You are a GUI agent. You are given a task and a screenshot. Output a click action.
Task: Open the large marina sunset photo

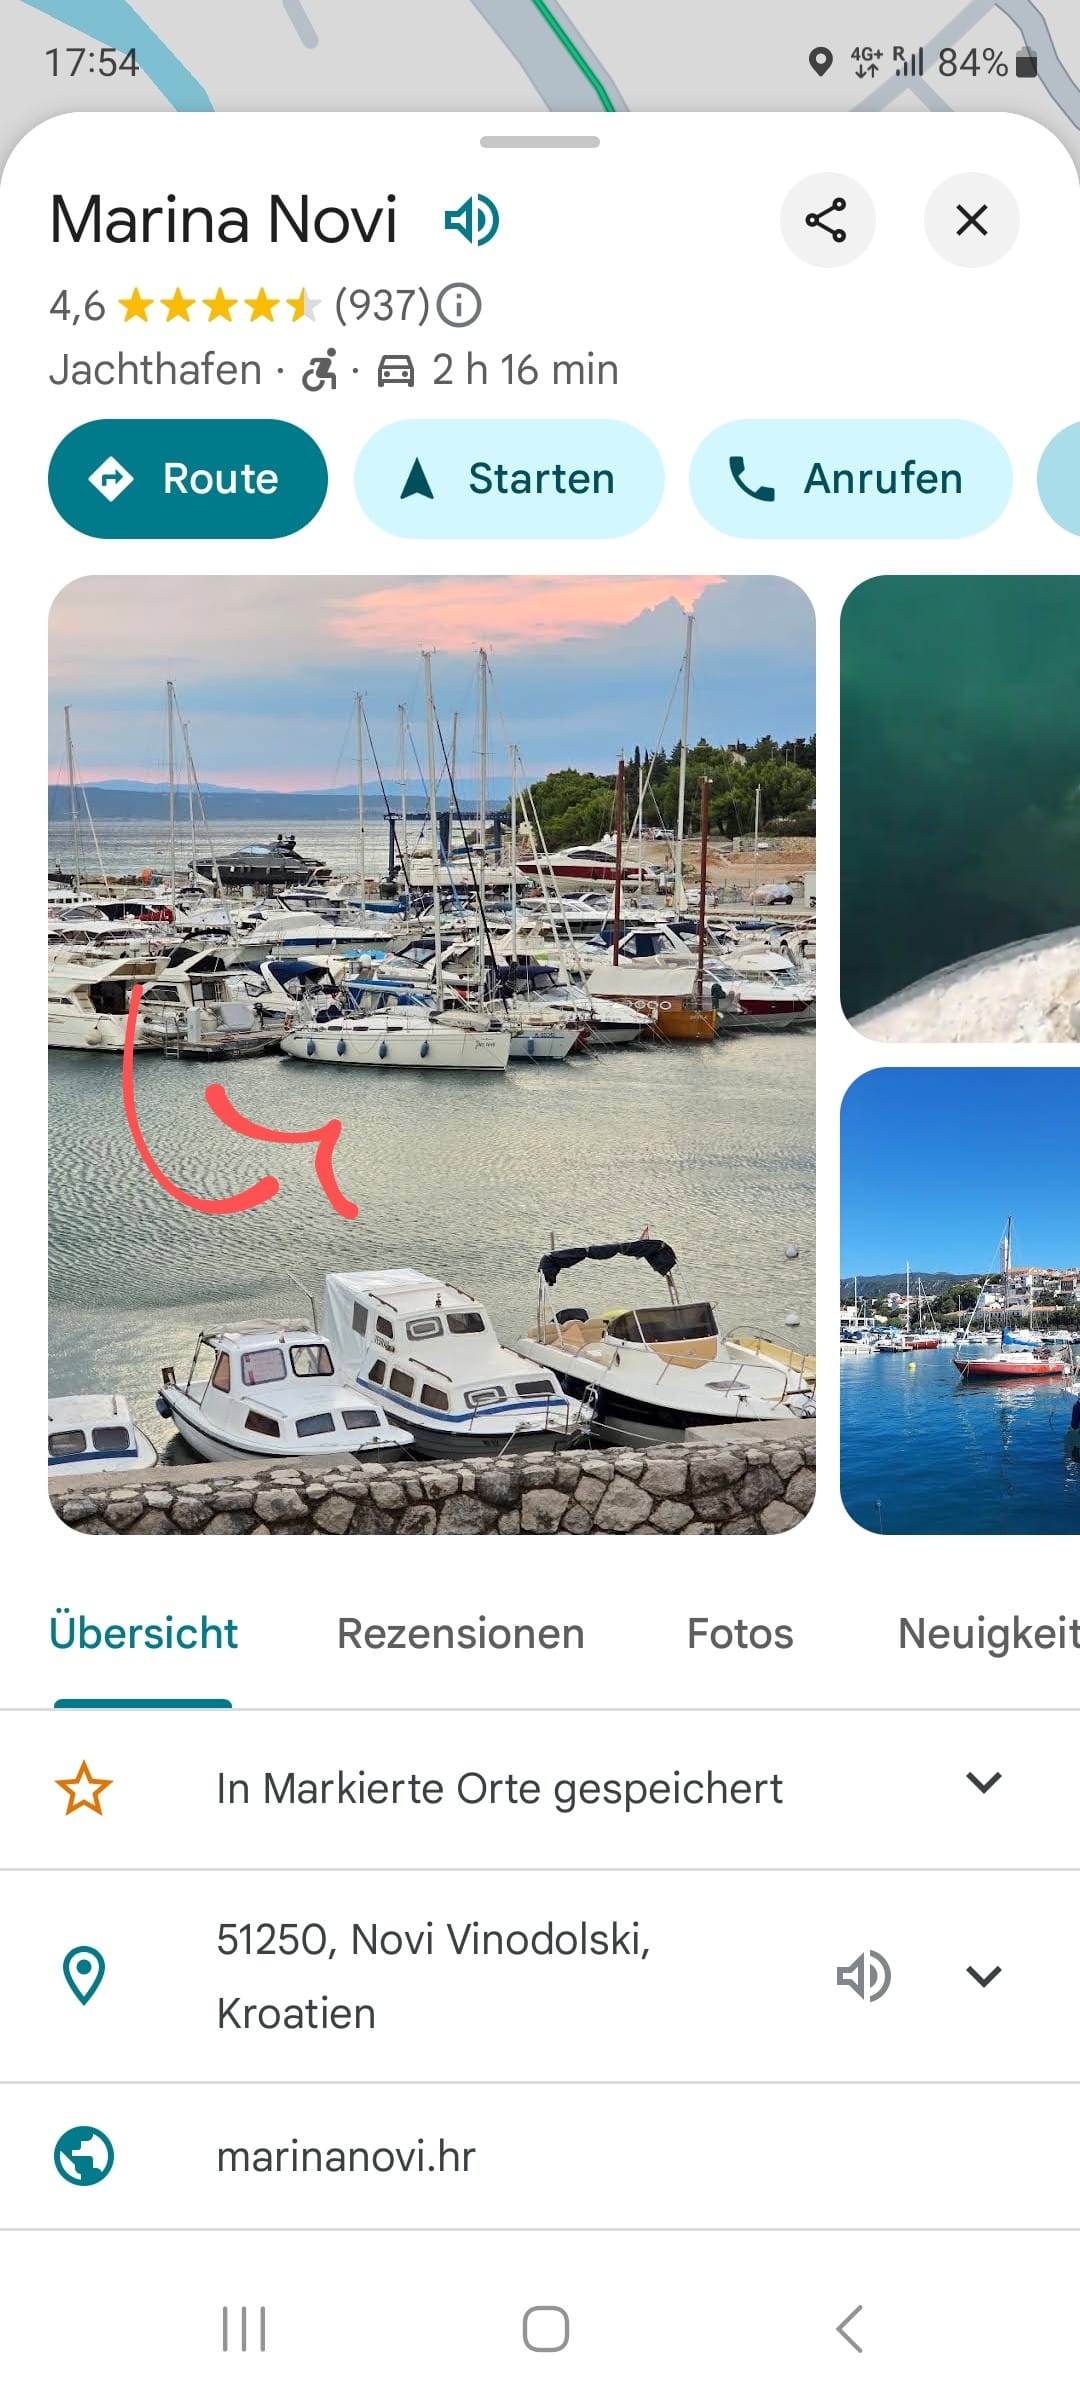(x=432, y=1054)
